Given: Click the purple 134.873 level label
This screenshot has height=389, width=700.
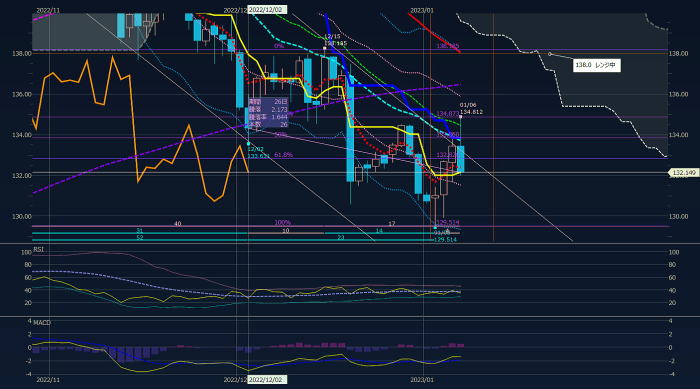Looking at the screenshot, I should tap(448, 114).
